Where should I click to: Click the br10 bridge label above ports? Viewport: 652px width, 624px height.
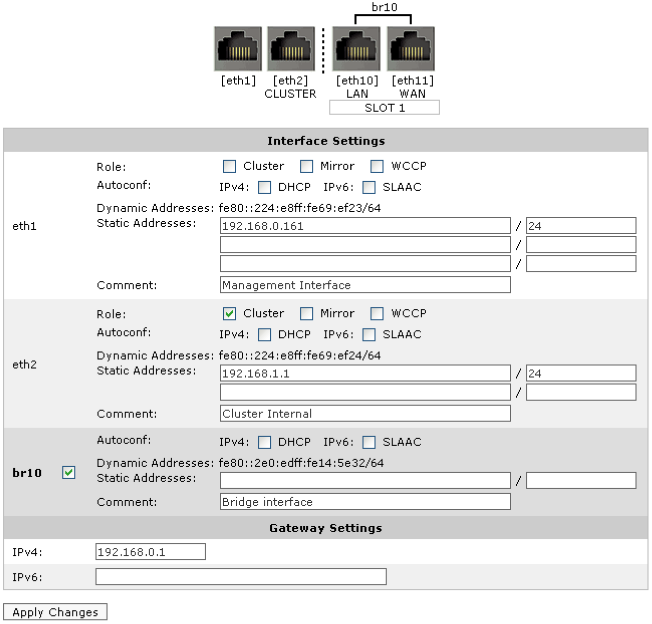coord(384,7)
